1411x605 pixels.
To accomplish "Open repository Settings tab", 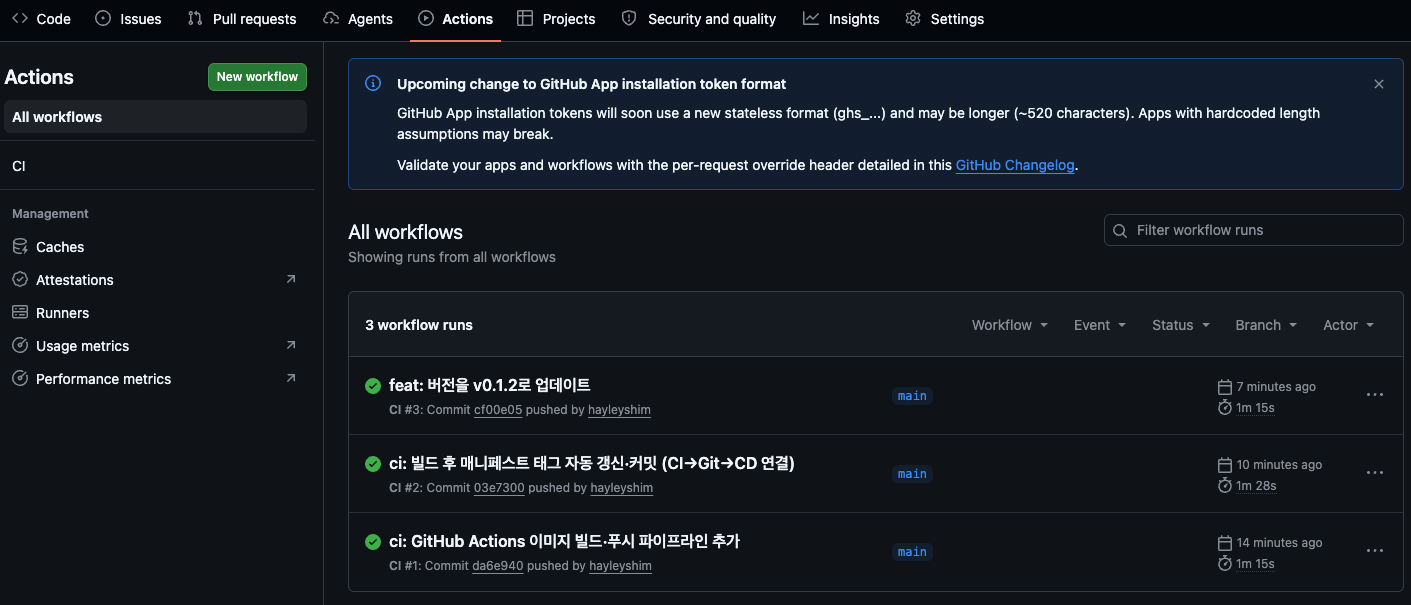I will (944, 19).
